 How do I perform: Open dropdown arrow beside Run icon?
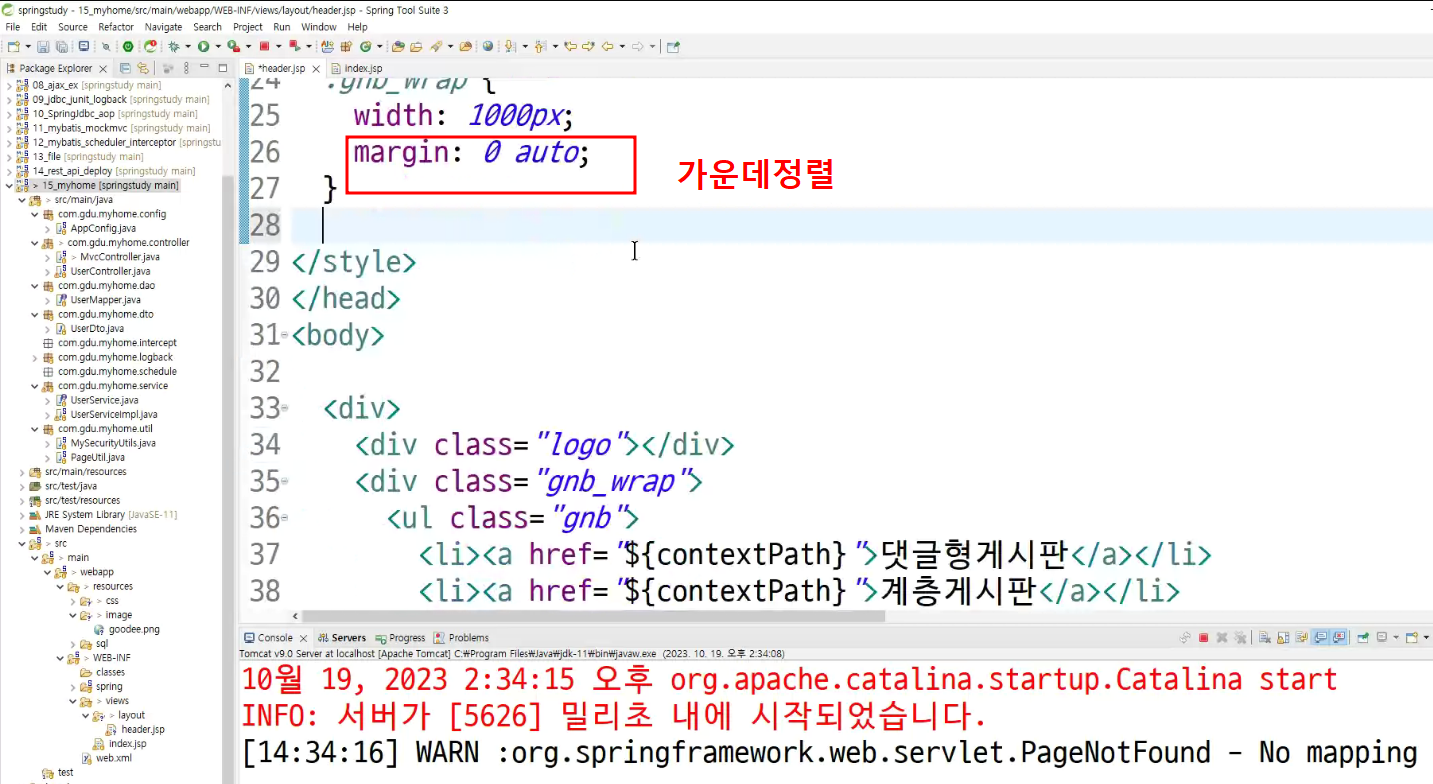[218, 46]
